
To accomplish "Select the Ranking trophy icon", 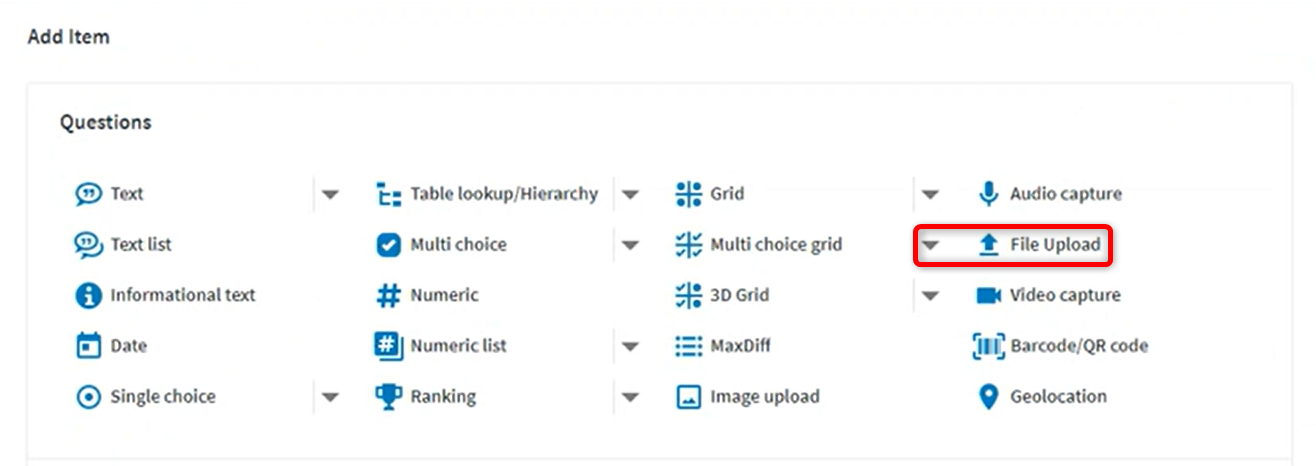I will [388, 396].
